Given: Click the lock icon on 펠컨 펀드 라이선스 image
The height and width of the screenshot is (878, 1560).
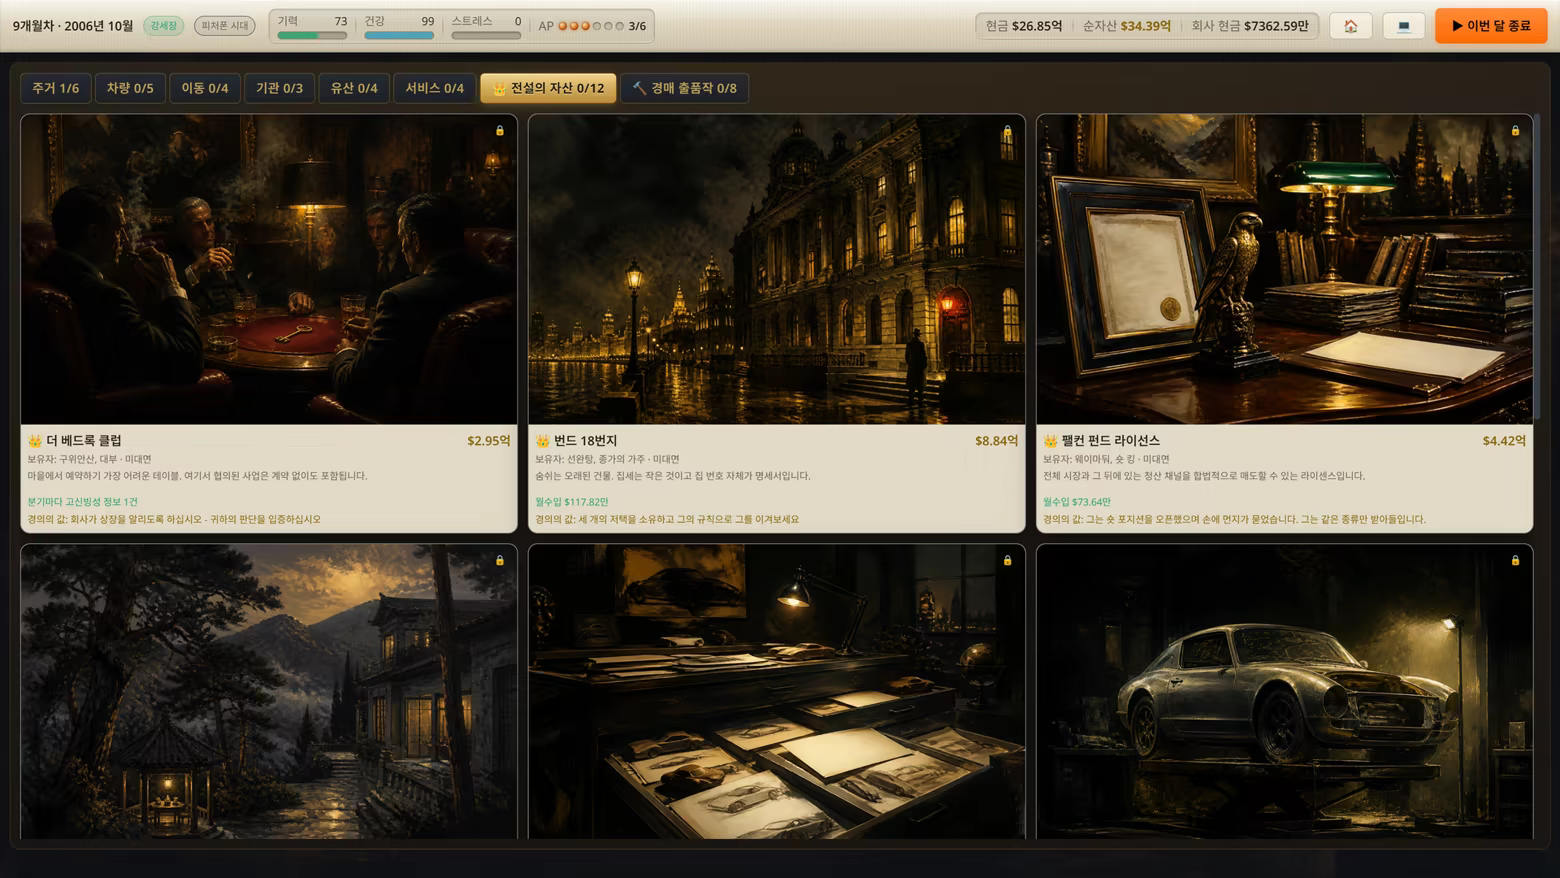Looking at the screenshot, I should 1515,131.
